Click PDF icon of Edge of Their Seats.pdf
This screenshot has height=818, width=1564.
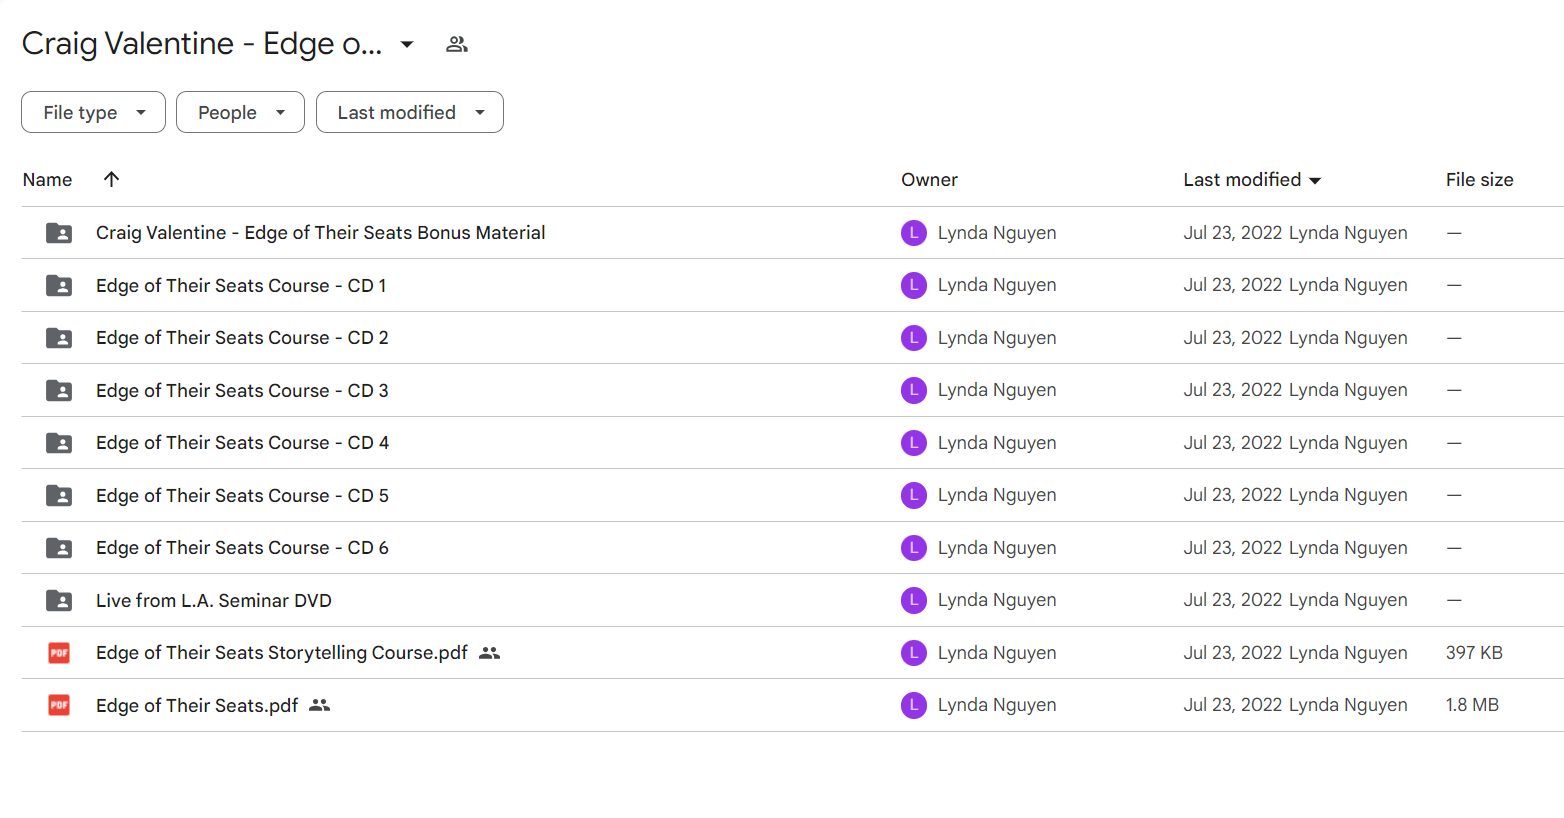[59, 705]
